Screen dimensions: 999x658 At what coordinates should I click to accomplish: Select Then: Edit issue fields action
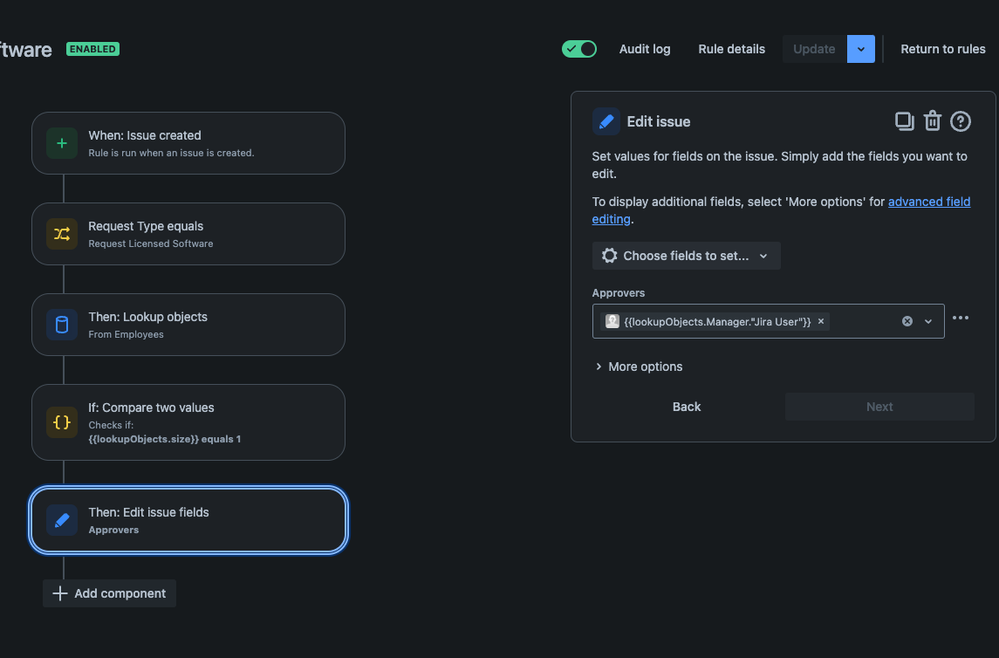point(188,520)
